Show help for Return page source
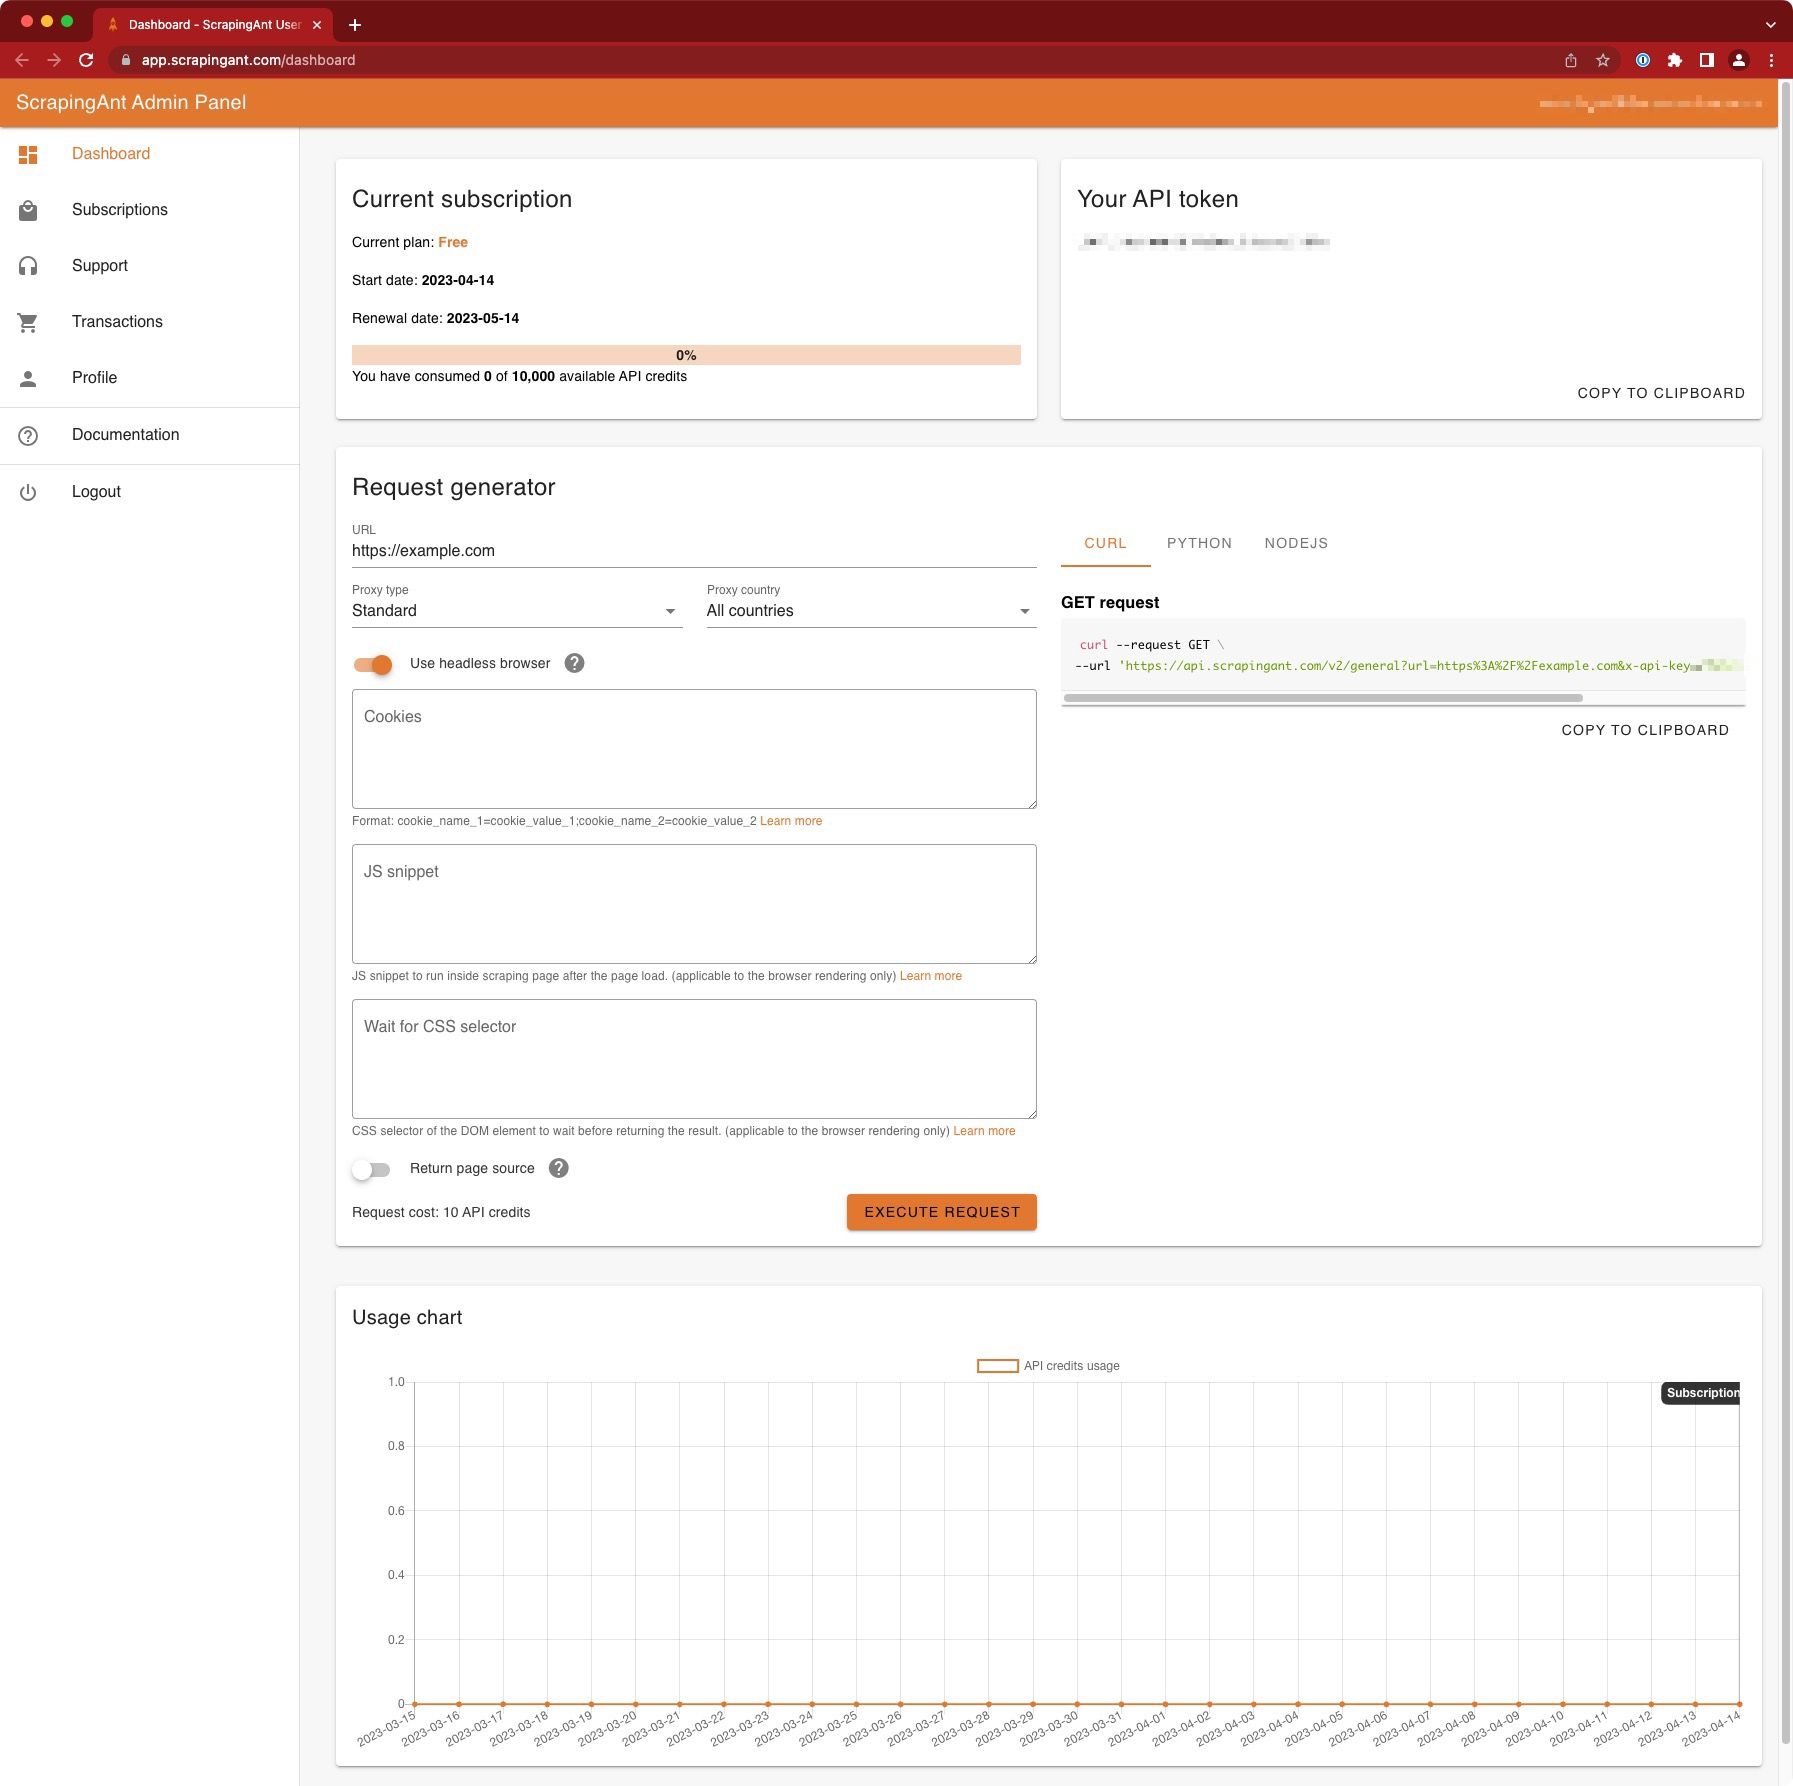The height and width of the screenshot is (1786, 1793). pyautogui.click(x=559, y=1168)
